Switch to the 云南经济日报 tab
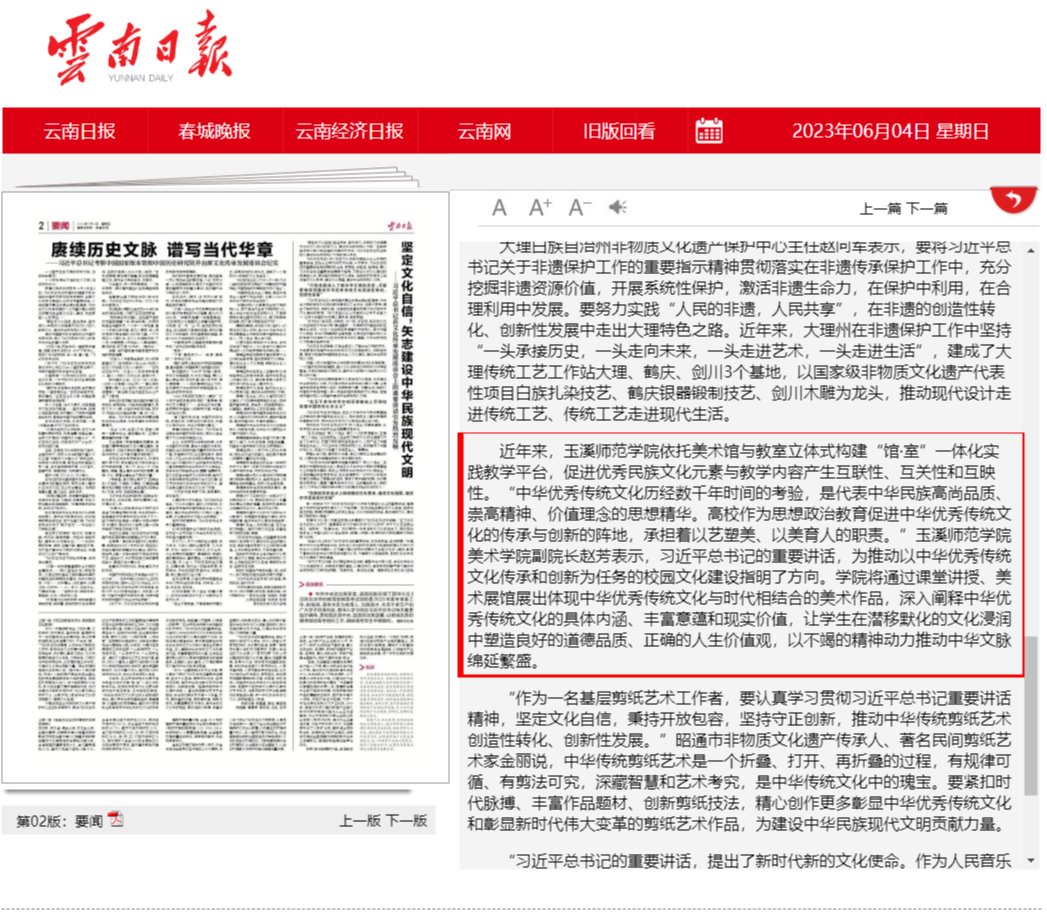Viewport: 1047px width, 912px height. (349, 131)
